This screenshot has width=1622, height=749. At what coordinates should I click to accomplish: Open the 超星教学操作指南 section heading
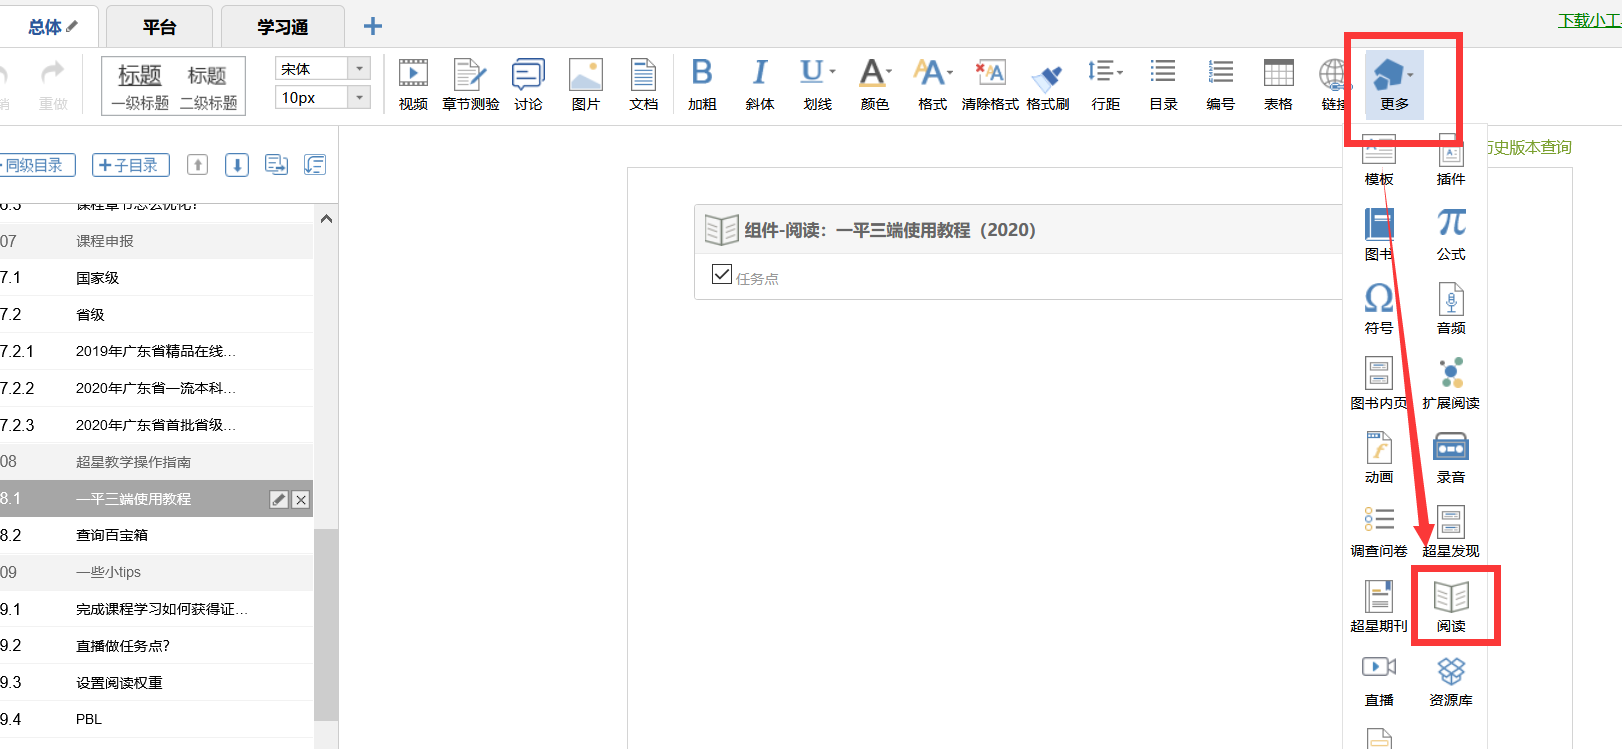pos(156,462)
